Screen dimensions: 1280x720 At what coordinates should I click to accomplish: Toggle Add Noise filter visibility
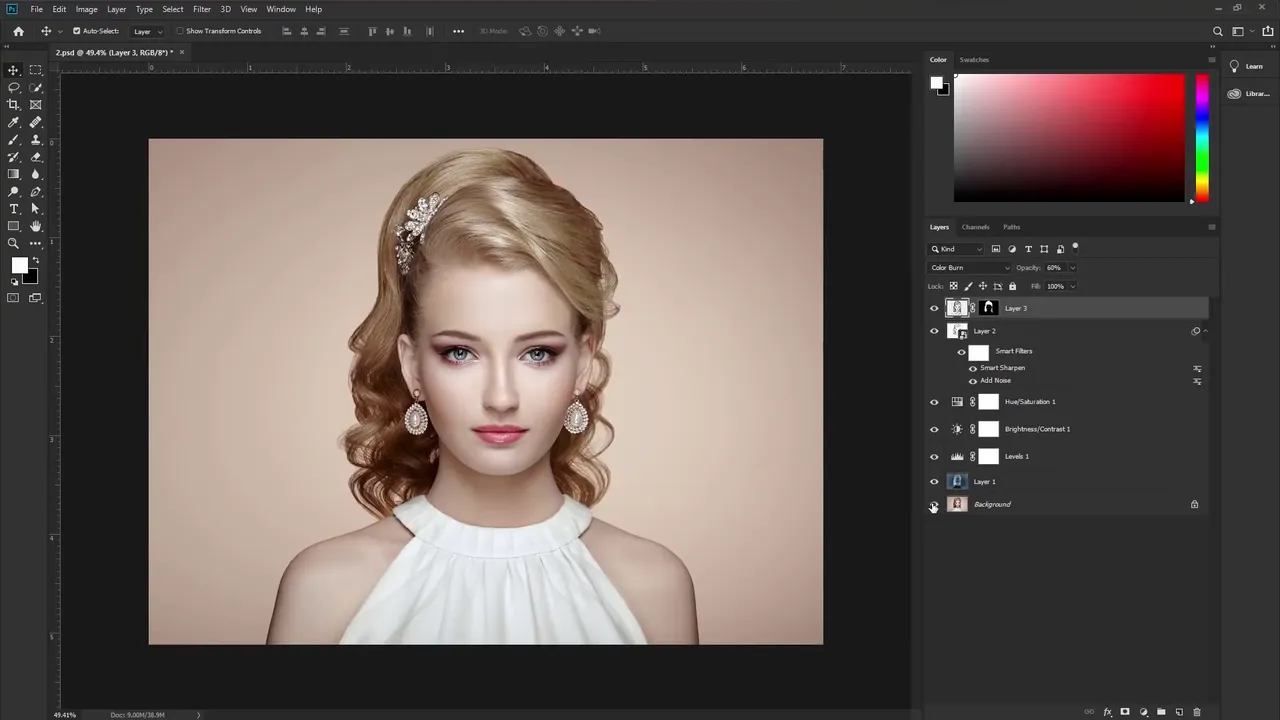point(973,381)
